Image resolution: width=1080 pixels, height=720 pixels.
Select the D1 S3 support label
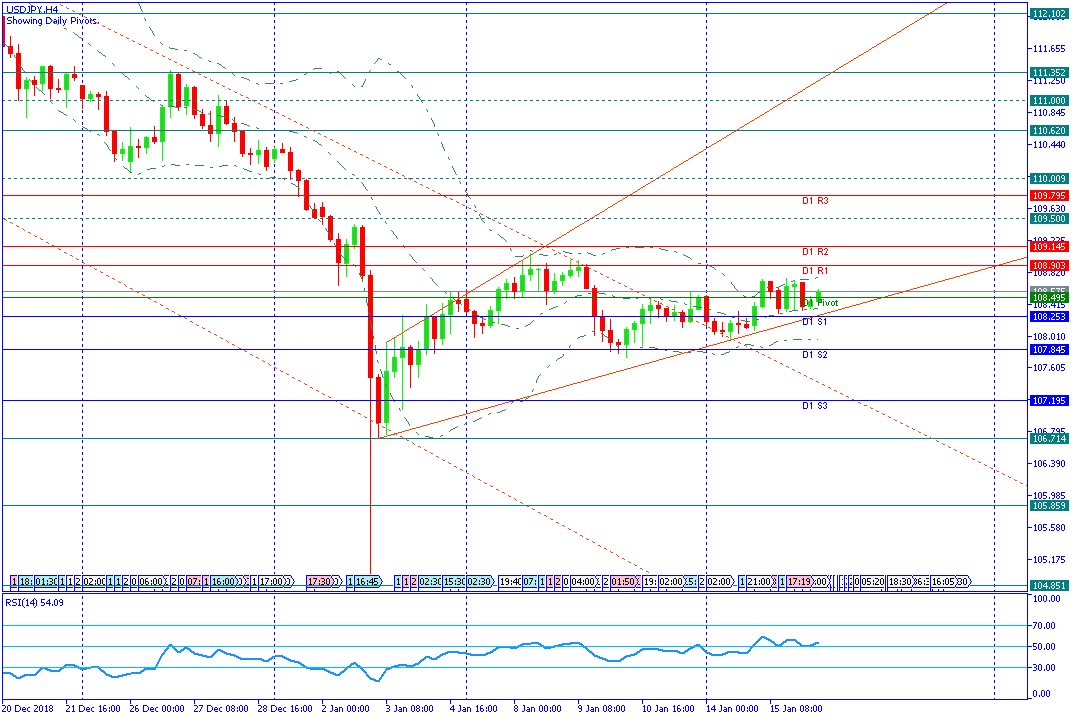[814, 406]
